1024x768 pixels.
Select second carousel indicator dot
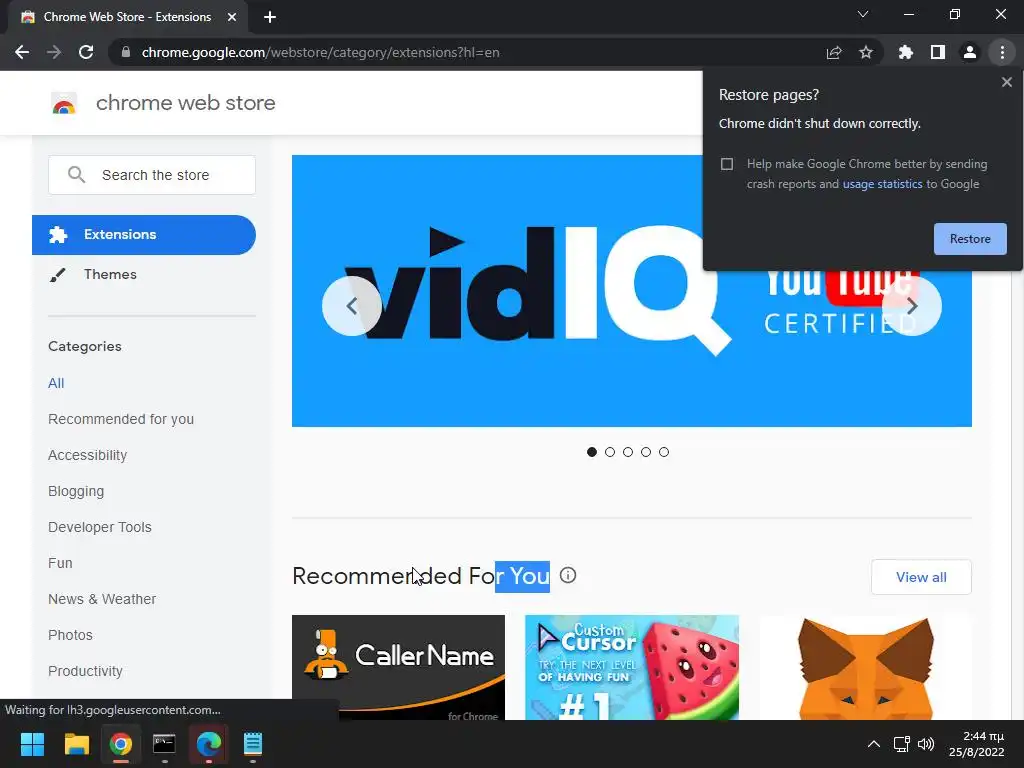[x=610, y=452]
